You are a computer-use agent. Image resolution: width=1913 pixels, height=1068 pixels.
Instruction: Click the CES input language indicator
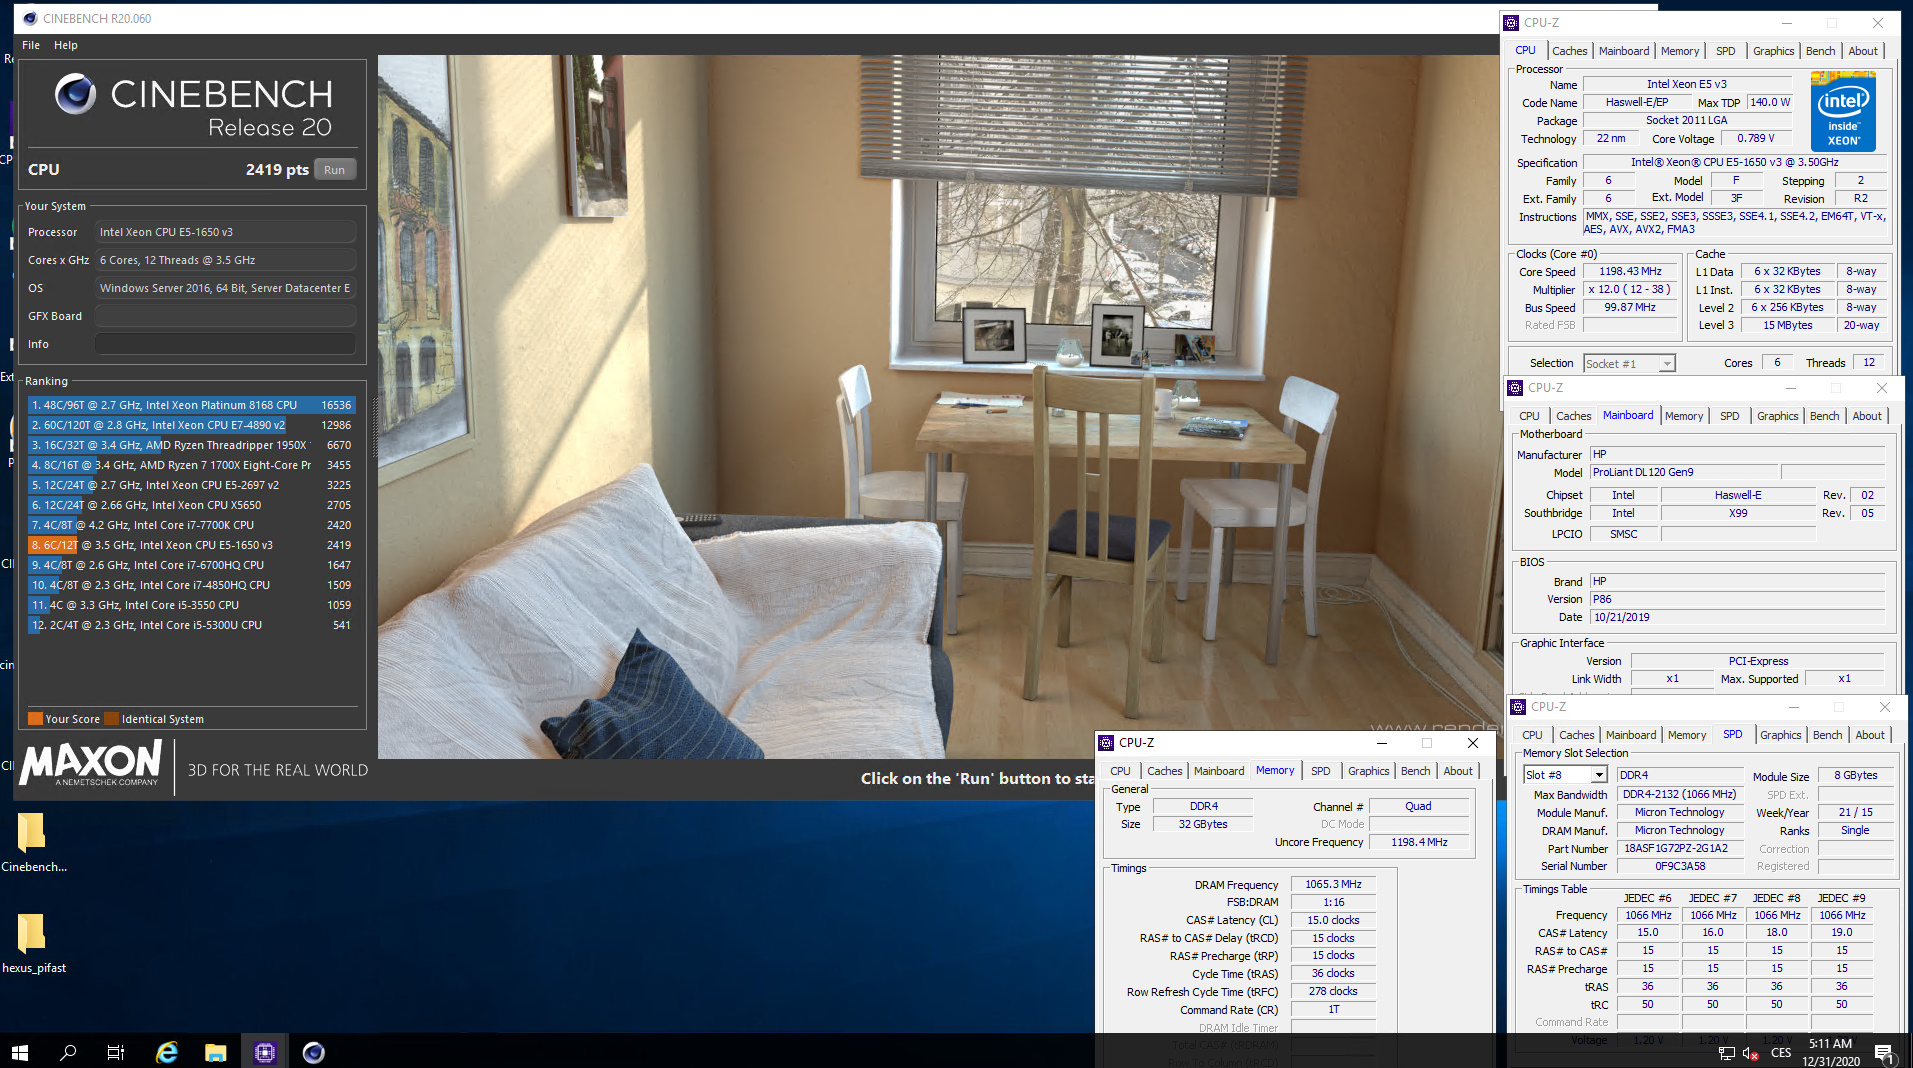[x=1781, y=1053]
